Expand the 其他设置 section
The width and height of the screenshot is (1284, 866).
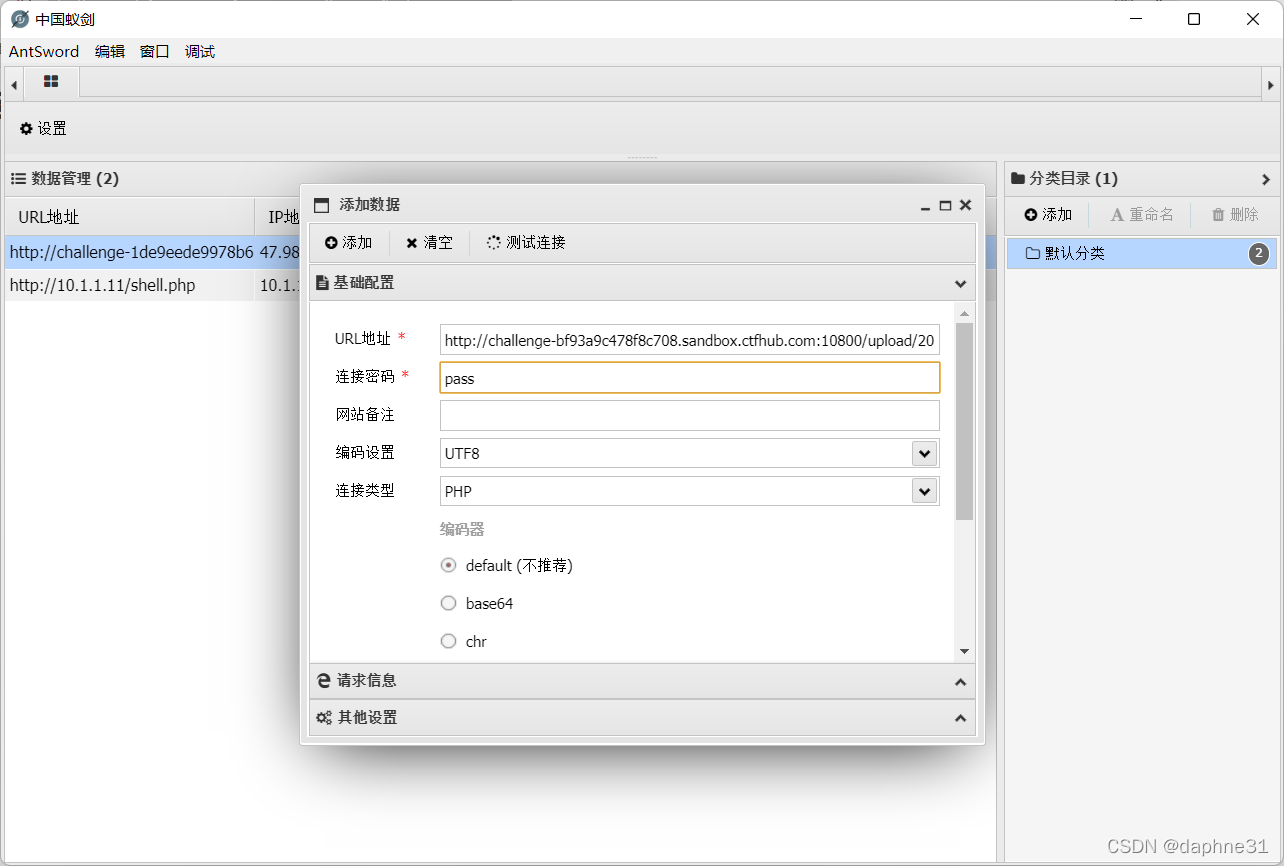(x=960, y=719)
